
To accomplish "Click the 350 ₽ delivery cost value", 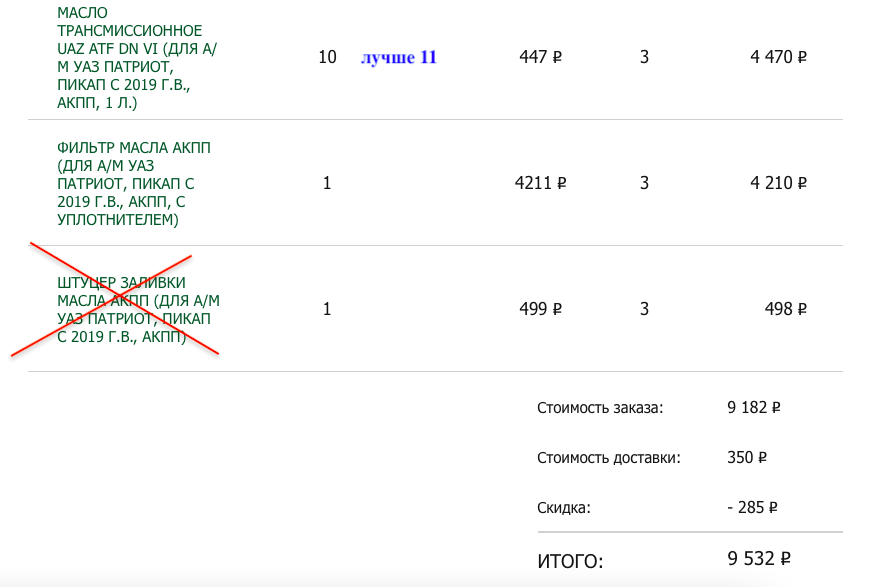I will pos(746,458).
